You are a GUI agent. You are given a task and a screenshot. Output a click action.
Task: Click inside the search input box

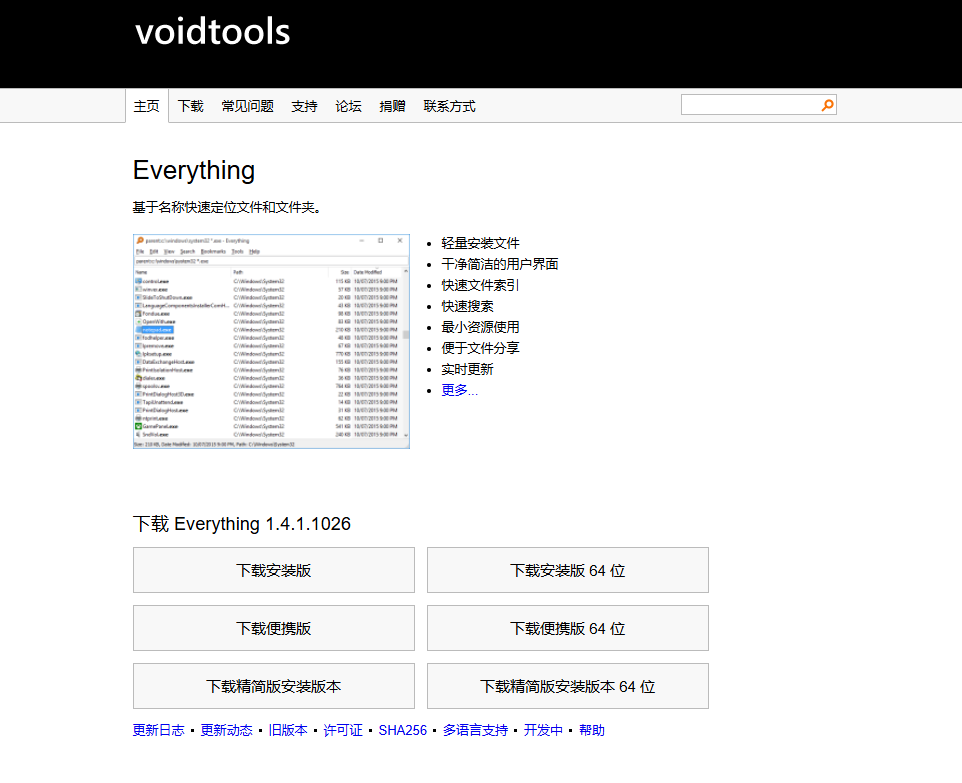[750, 104]
